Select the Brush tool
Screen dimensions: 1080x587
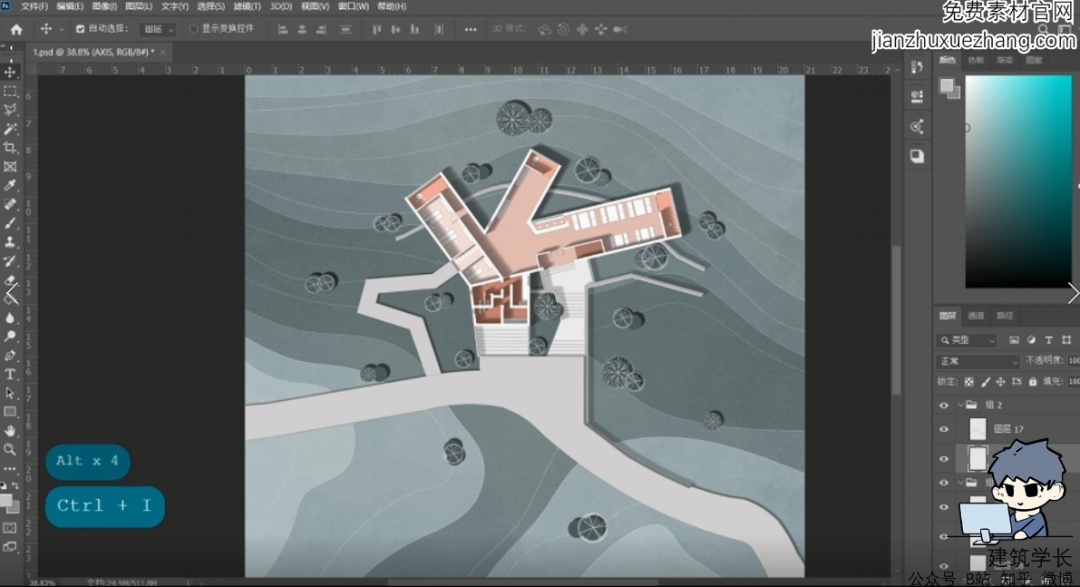10,223
